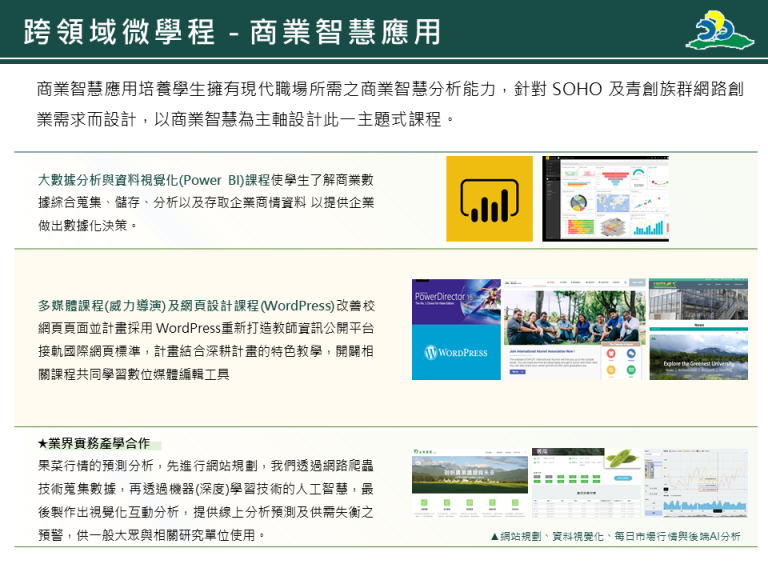
Task: Click the 大數據分析與資料視覺化(Power BI) paragraph
Action: [205, 202]
